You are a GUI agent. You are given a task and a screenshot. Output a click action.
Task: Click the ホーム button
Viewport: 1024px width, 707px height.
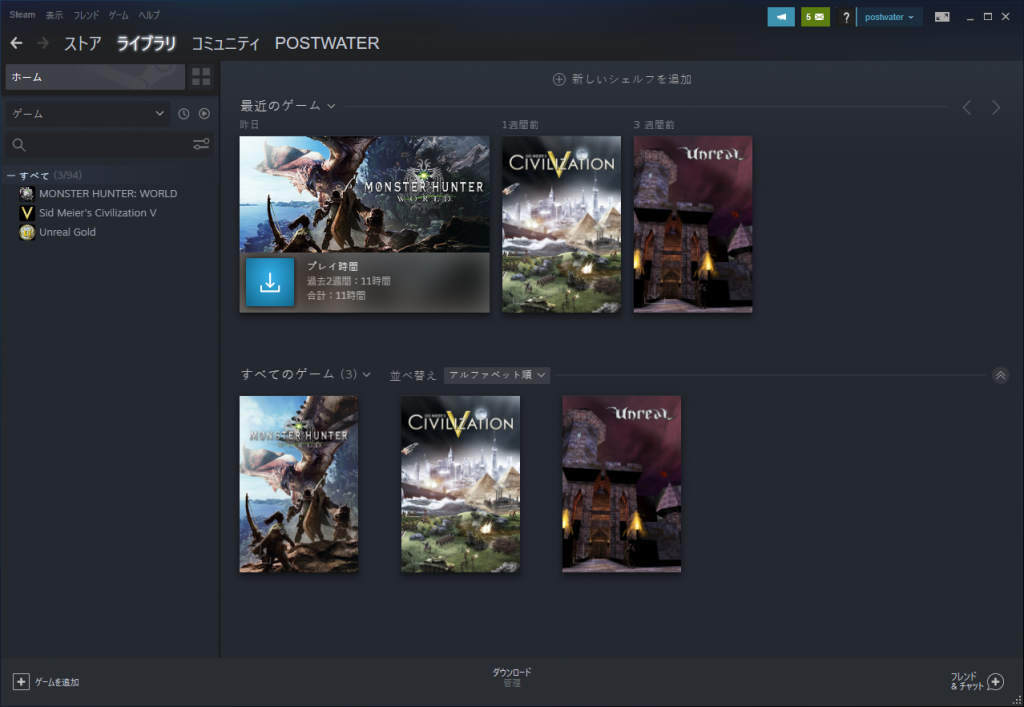point(95,77)
